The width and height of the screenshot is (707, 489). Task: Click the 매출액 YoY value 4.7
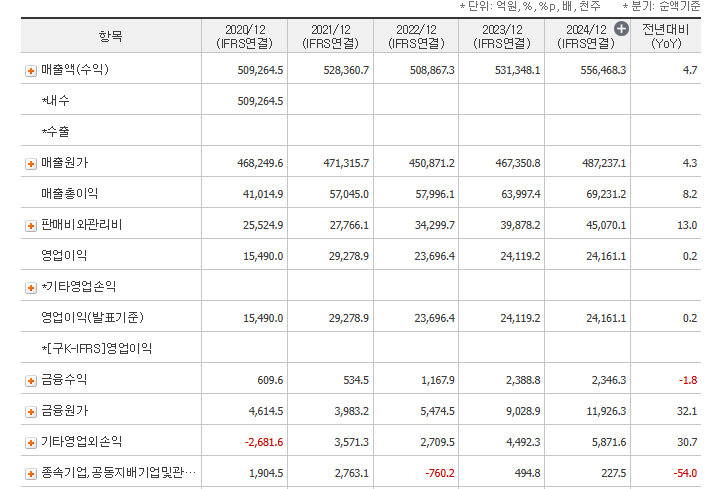(690, 71)
